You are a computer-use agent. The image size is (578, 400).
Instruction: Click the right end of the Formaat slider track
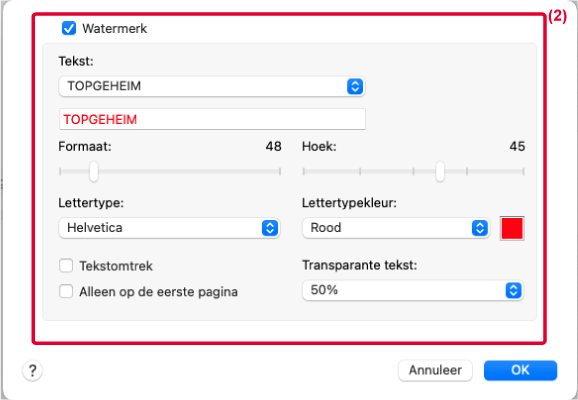[279, 171]
